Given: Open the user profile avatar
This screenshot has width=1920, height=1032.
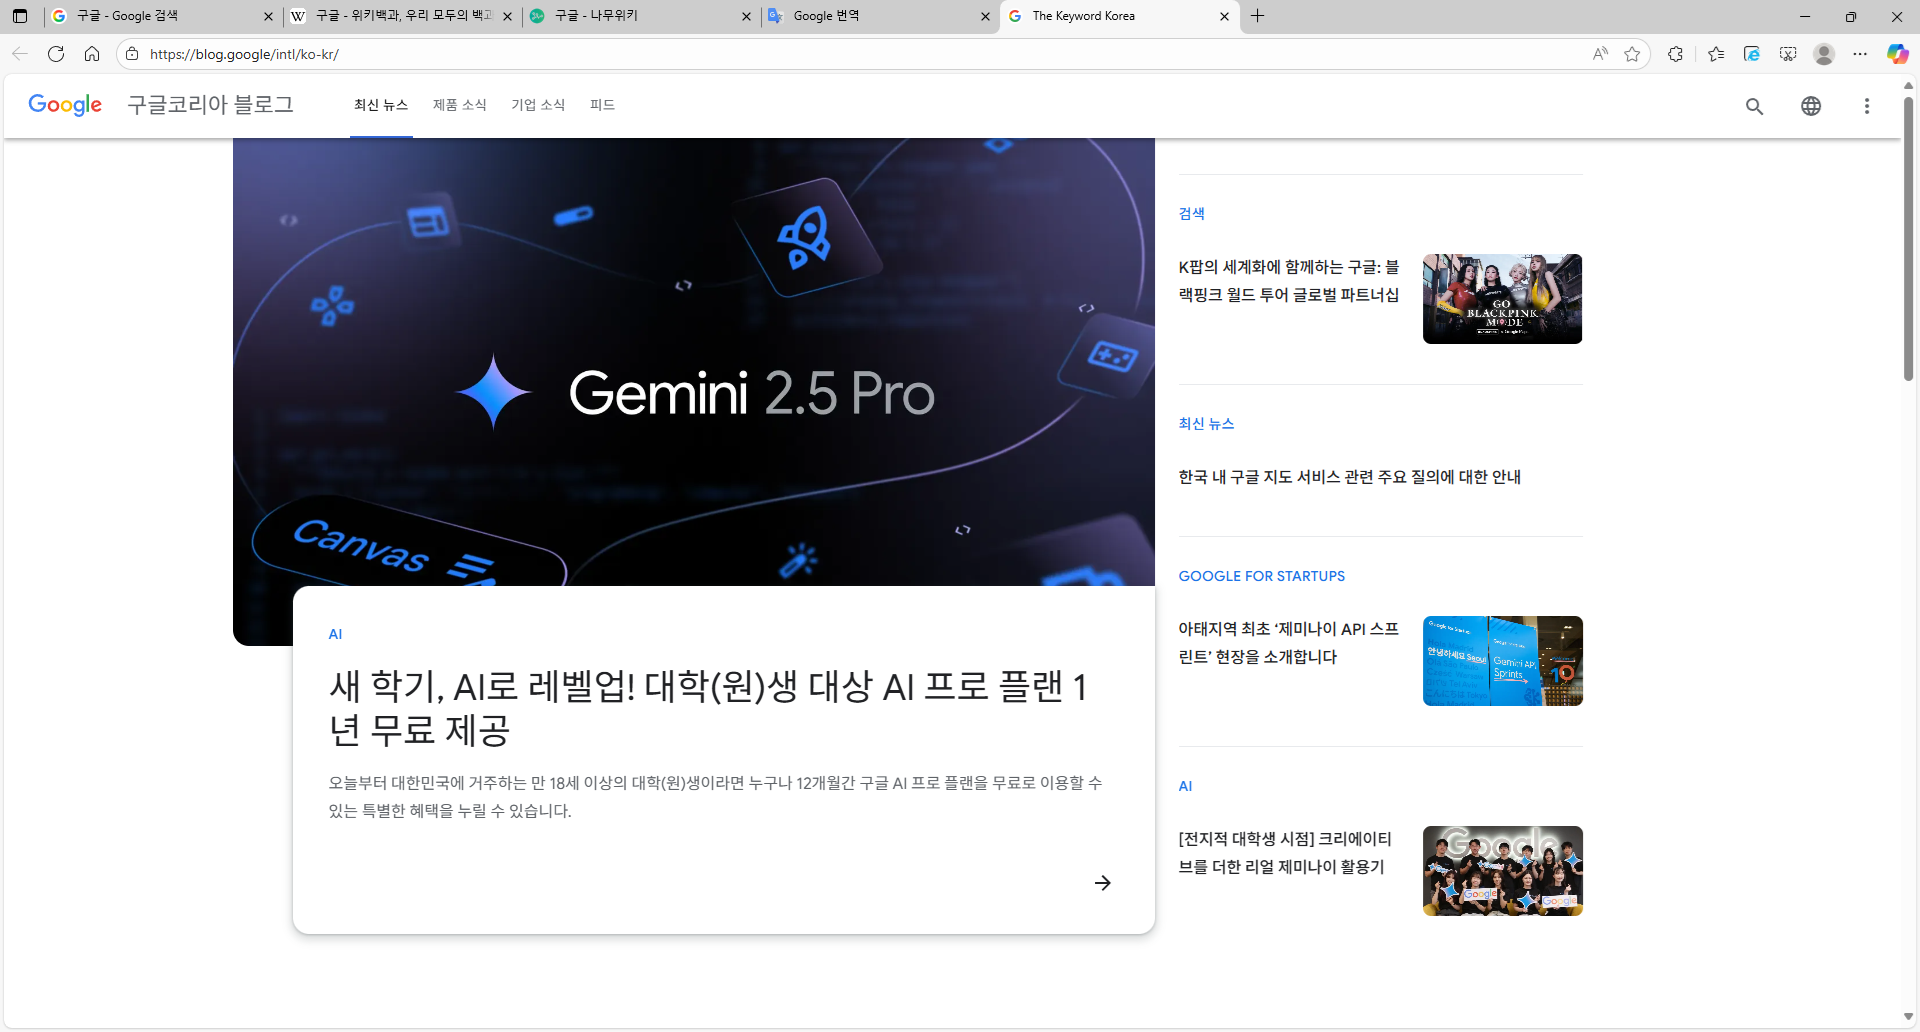Looking at the screenshot, I should click(x=1824, y=54).
